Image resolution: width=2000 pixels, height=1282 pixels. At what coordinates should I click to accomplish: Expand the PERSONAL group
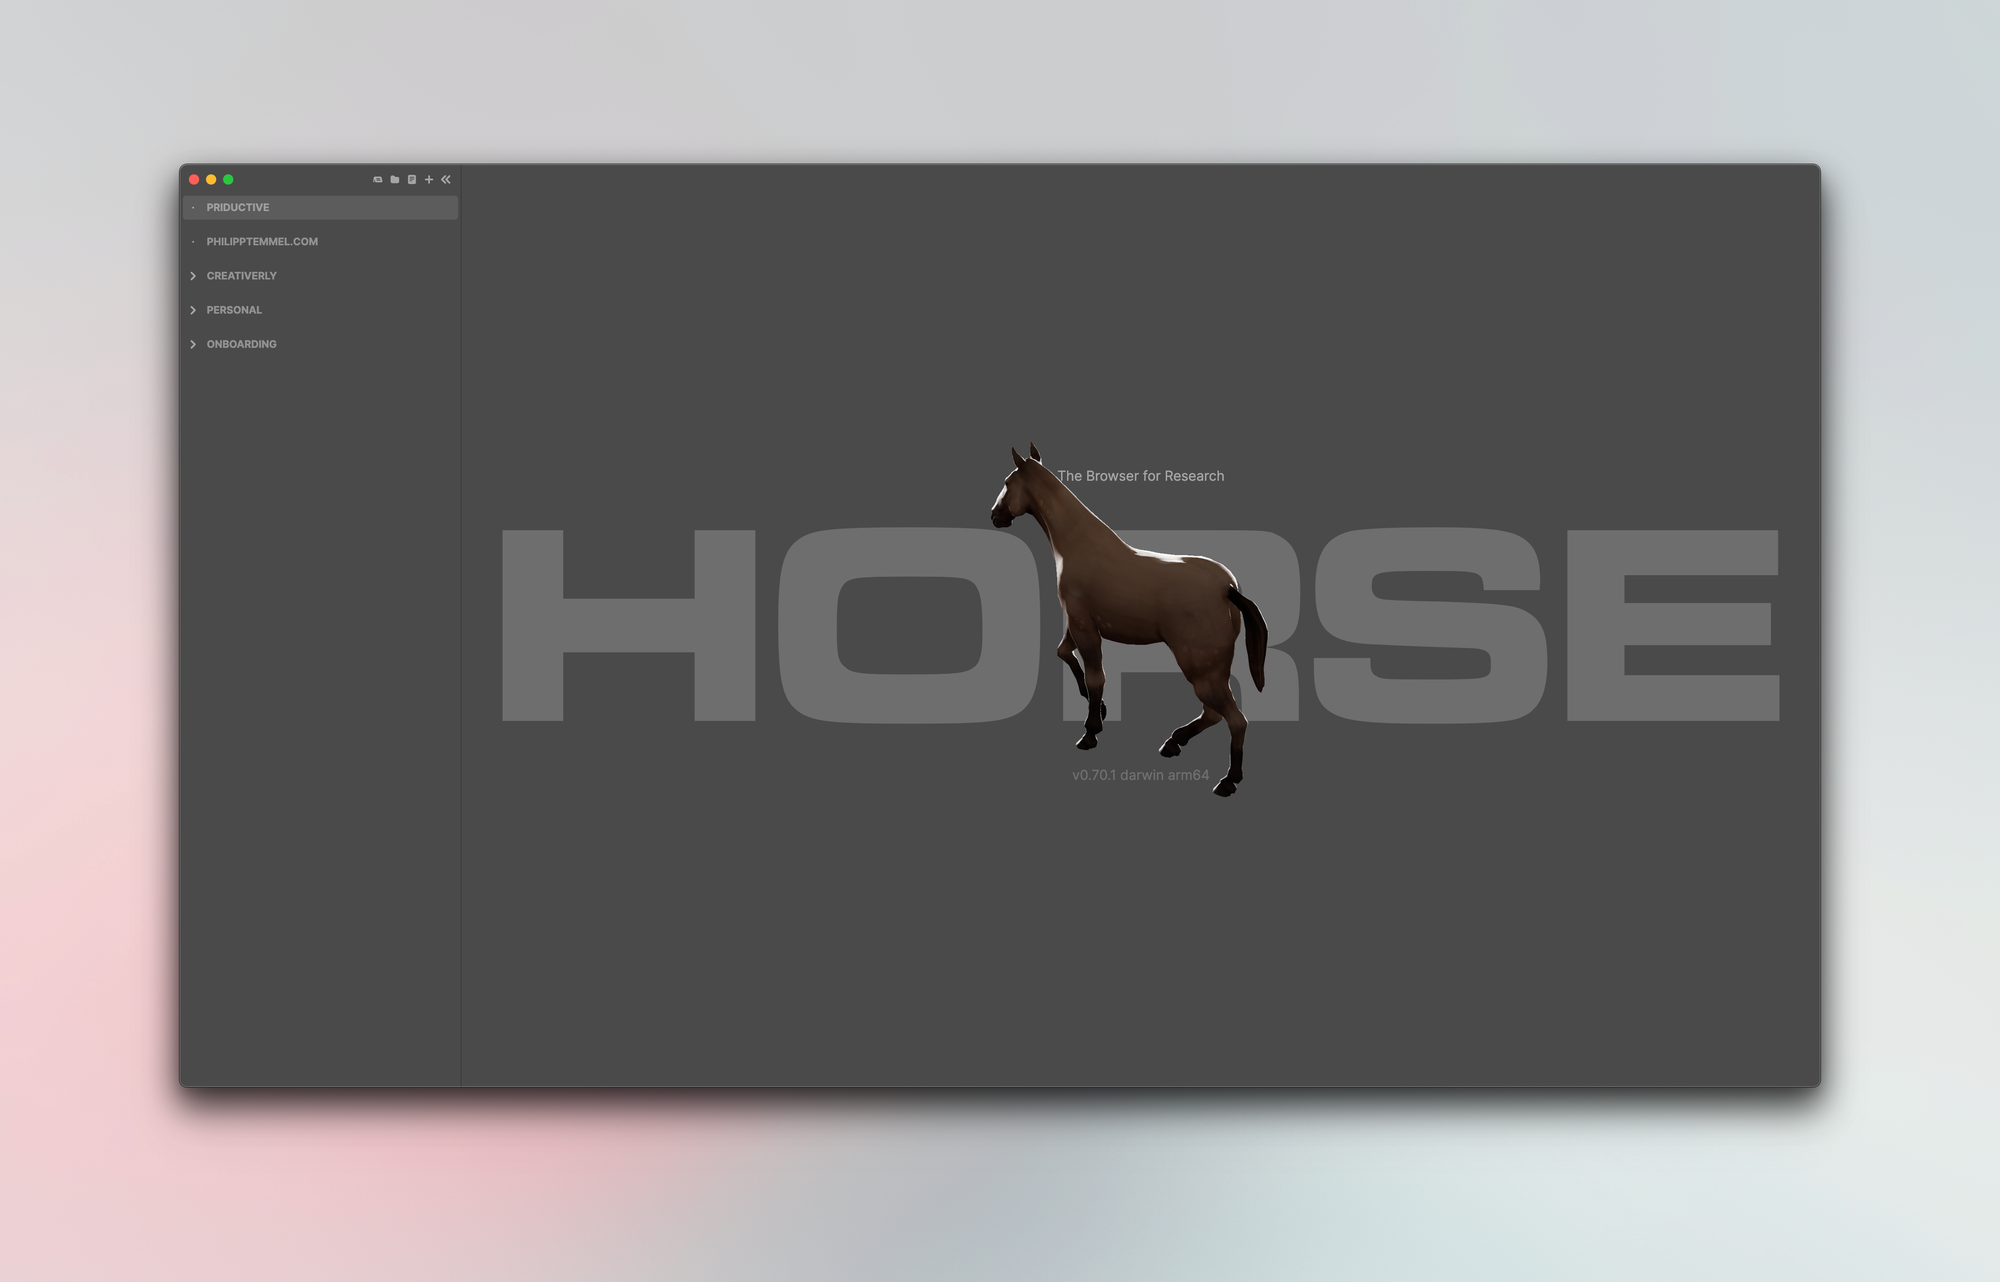pos(193,310)
